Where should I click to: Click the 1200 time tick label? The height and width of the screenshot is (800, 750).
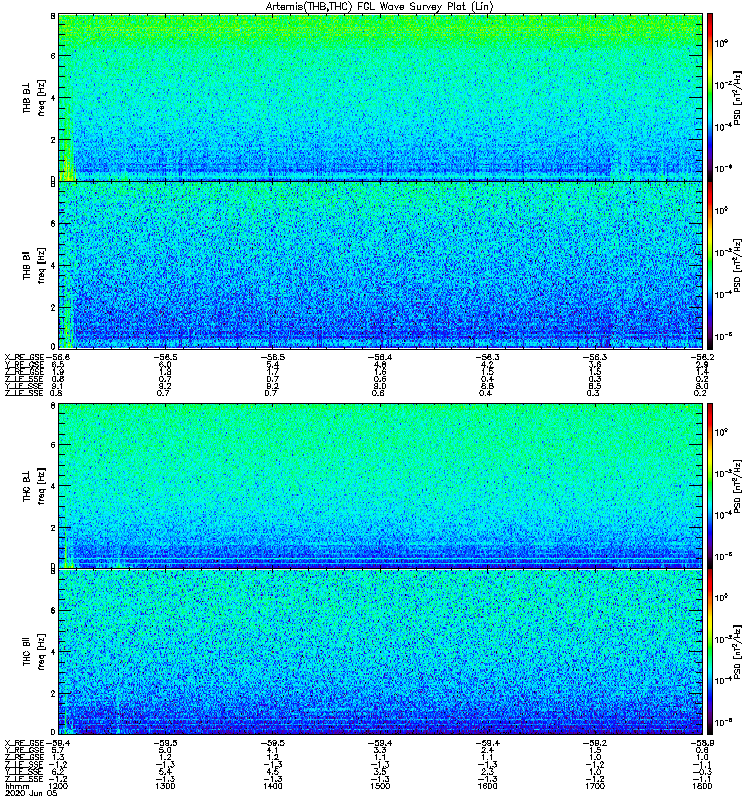pos(58,786)
